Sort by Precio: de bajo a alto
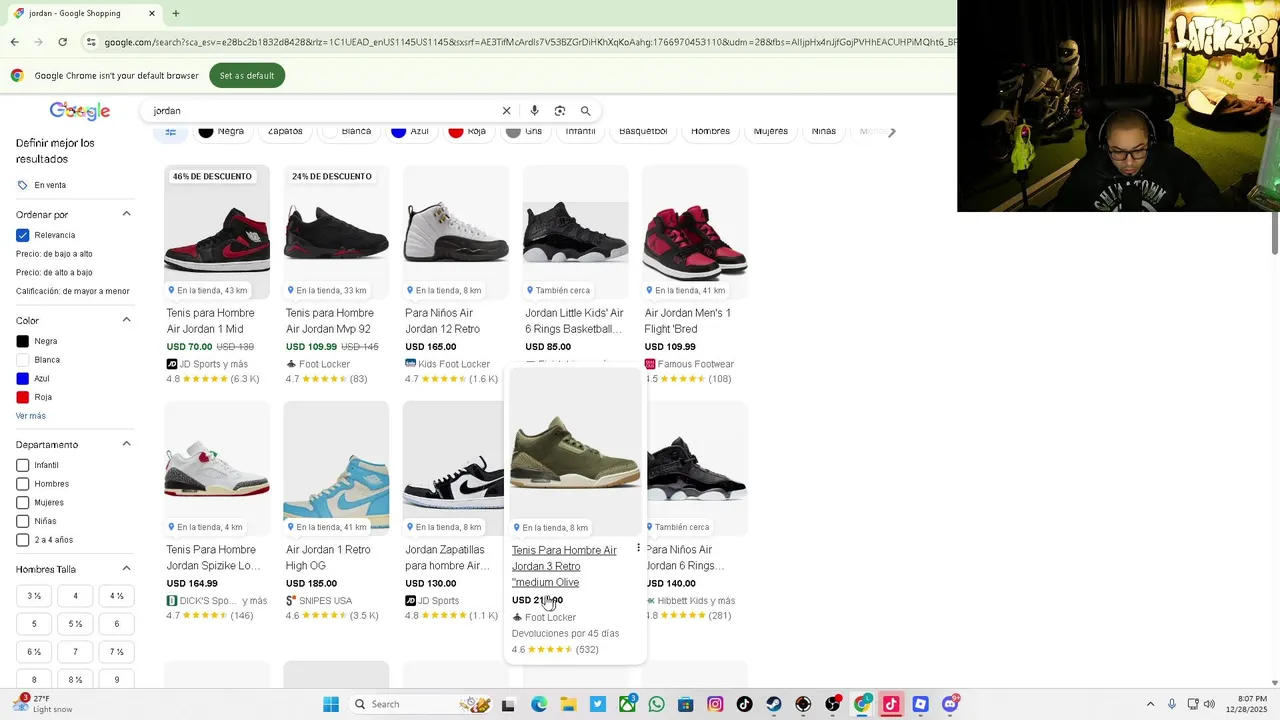 [x=54, y=254]
